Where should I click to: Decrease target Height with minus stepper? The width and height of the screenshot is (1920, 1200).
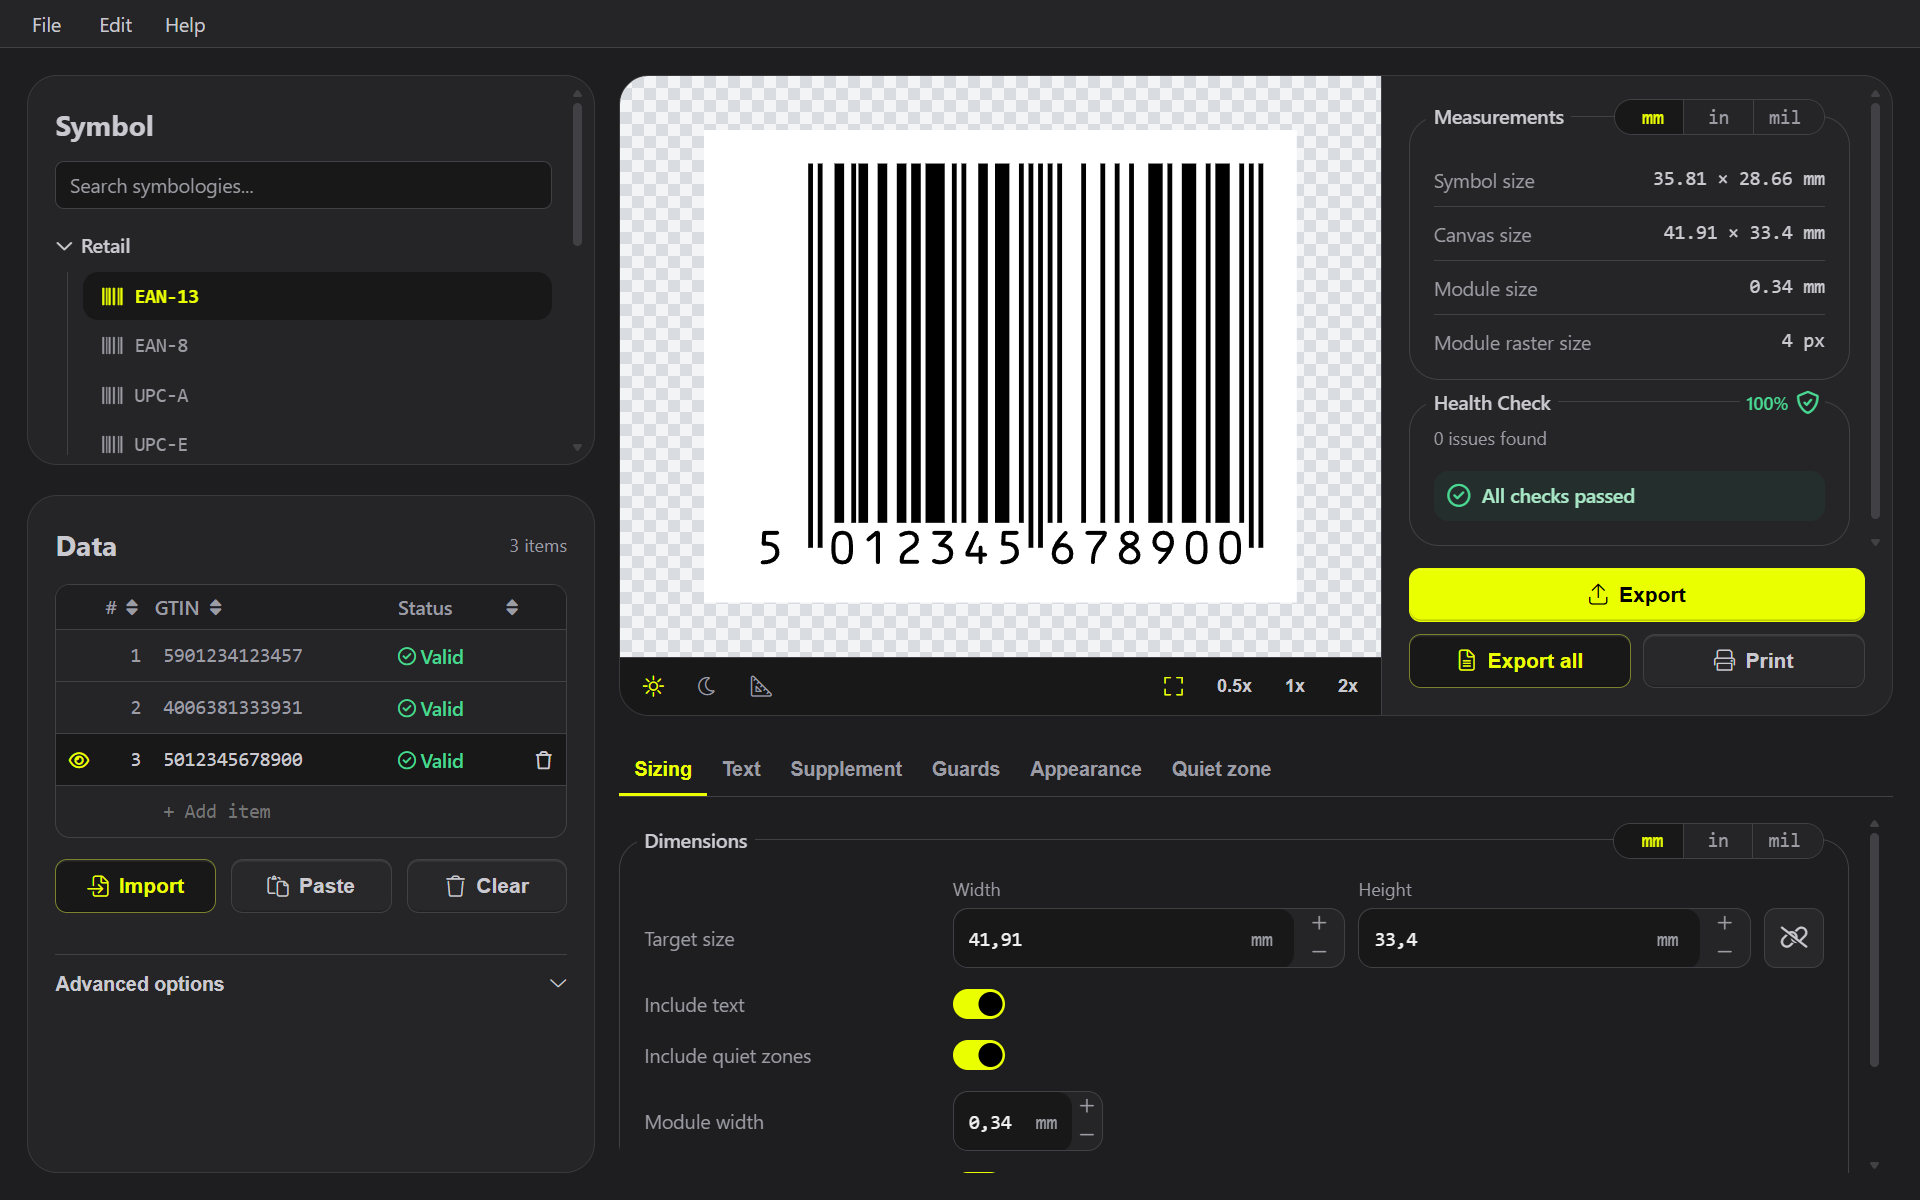(1725, 953)
